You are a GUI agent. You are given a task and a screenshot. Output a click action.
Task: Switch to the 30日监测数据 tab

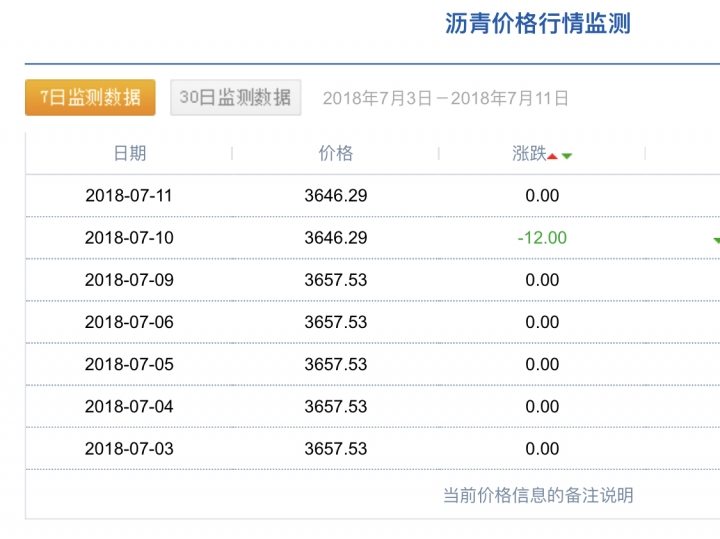236,97
